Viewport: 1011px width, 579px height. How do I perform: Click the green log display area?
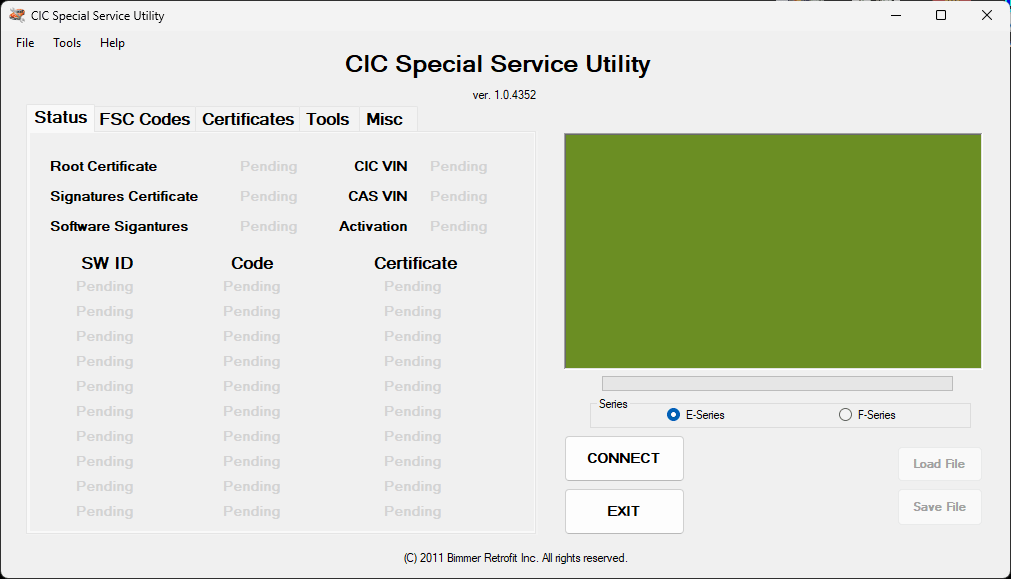pyautogui.click(x=772, y=251)
